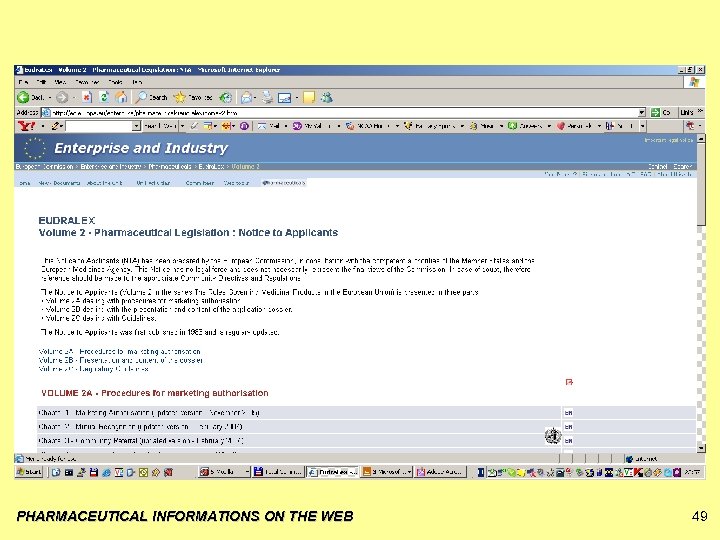Click the EU stars logo
Image resolution: width=720 pixels, height=540 pixels.
[x=34, y=148]
